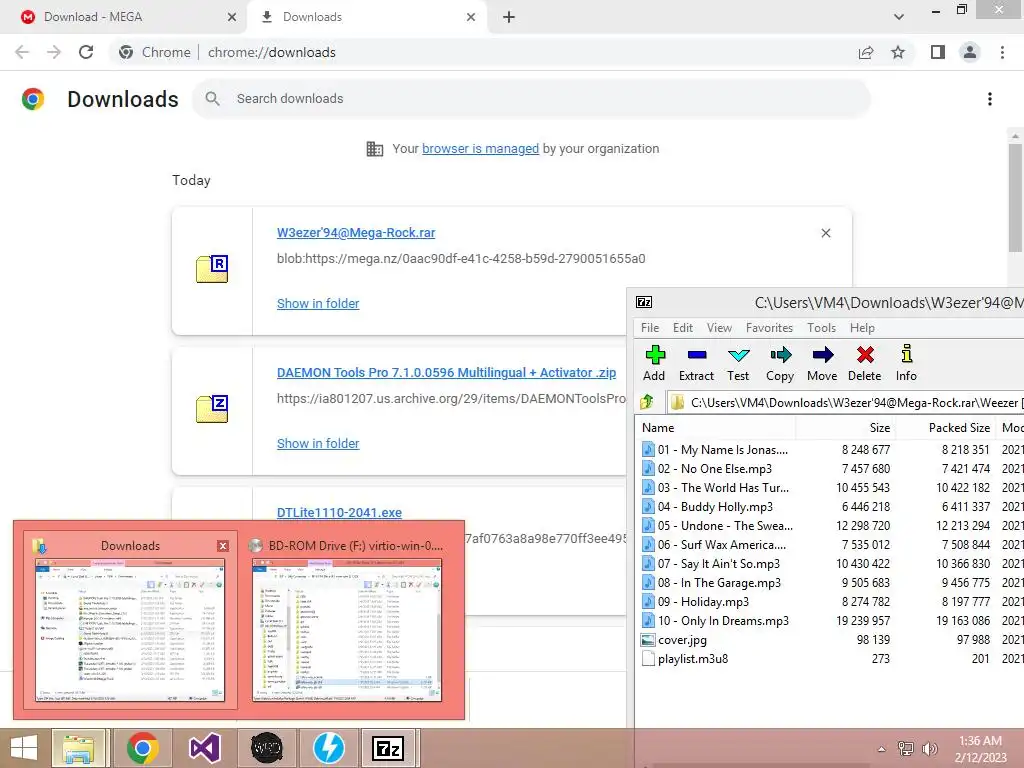Switch to the Downloads Chrome tab
This screenshot has width=1024, height=768.
[x=366, y=17]
